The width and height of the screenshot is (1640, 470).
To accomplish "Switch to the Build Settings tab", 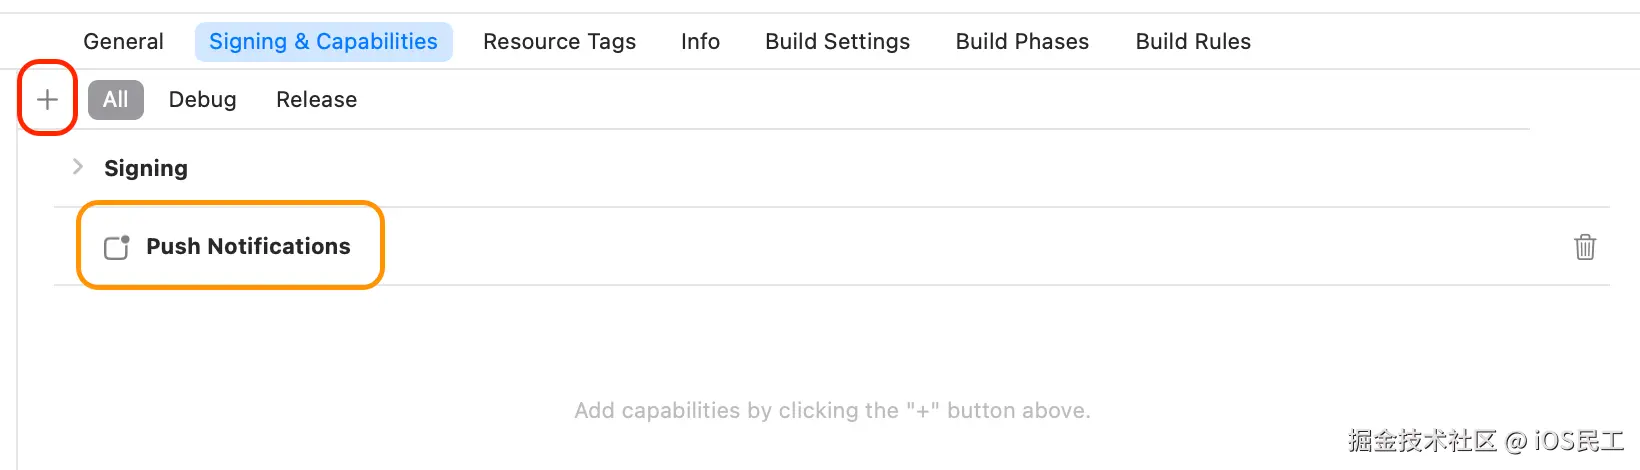I will 837,41.
